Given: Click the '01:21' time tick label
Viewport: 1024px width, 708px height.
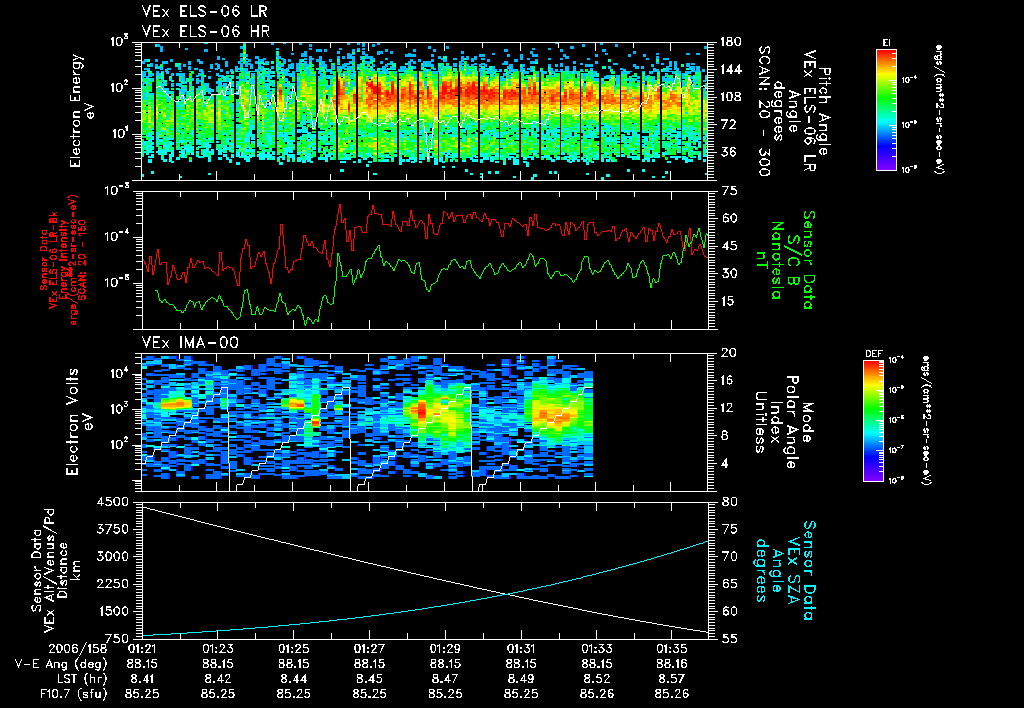Looking at the screenshot, I should tap(142, 649).
